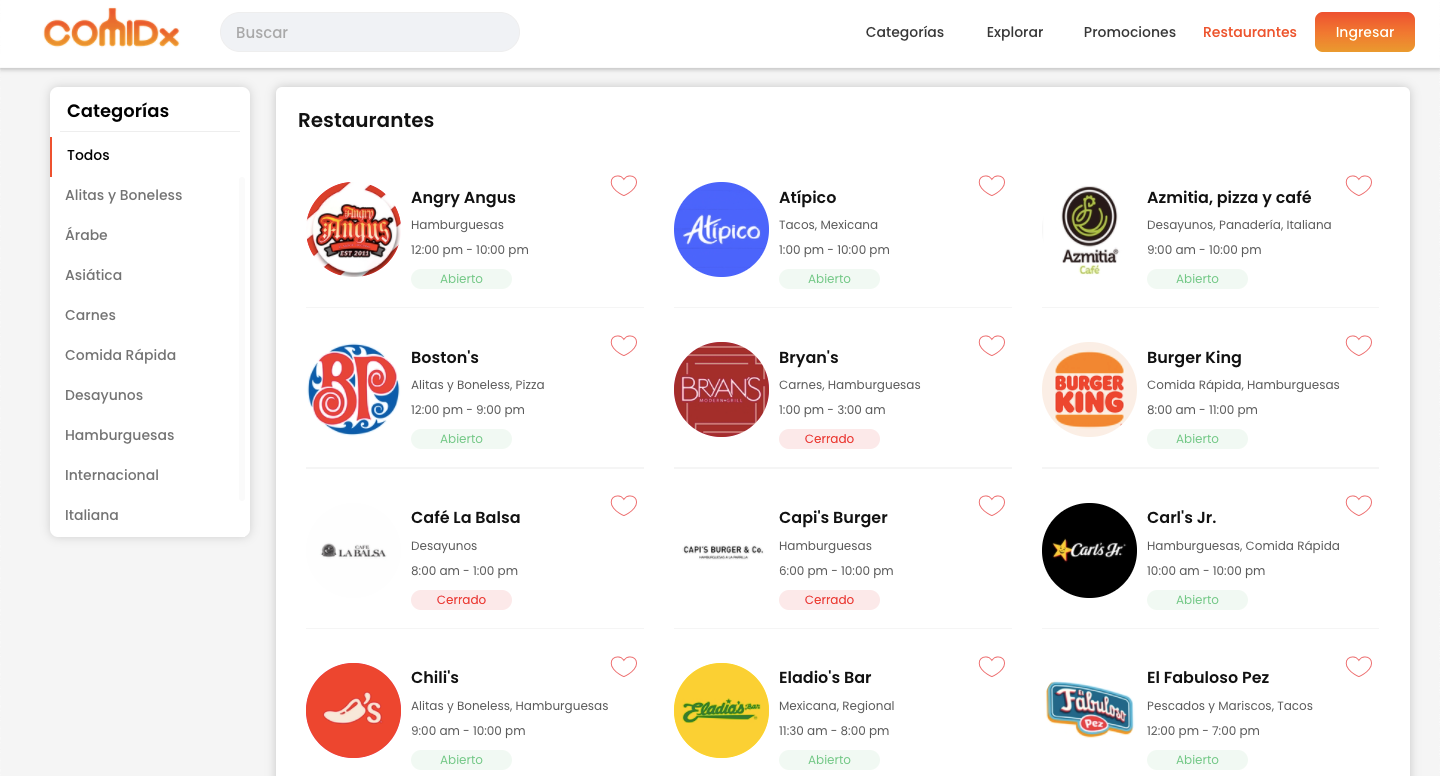Click the Azmitia Café logo
Viewport: 1440px width, 776px height.
(1089, 230)
